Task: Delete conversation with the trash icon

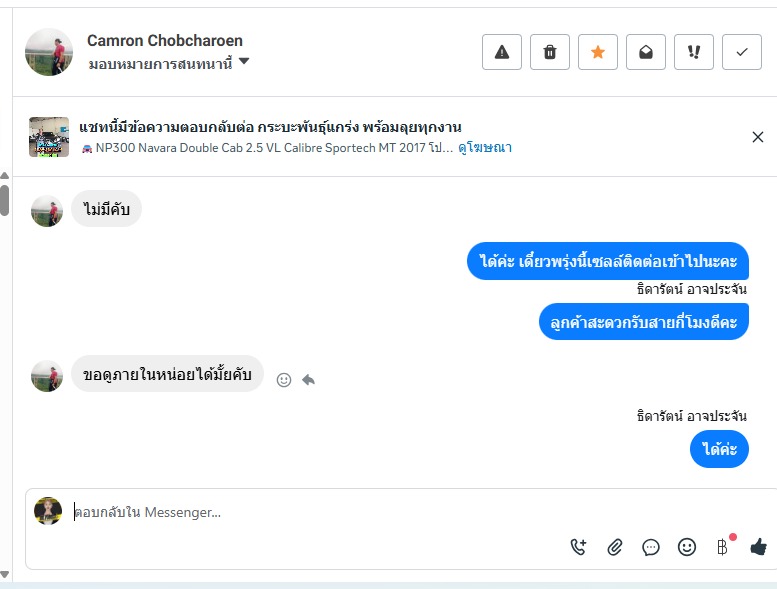Action: coord(550,52)
